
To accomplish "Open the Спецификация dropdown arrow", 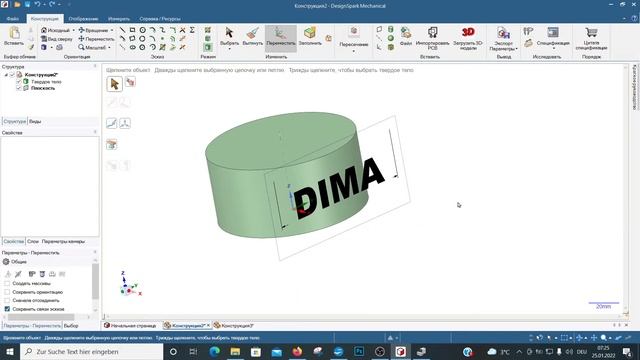I will (x=553, y=49).
